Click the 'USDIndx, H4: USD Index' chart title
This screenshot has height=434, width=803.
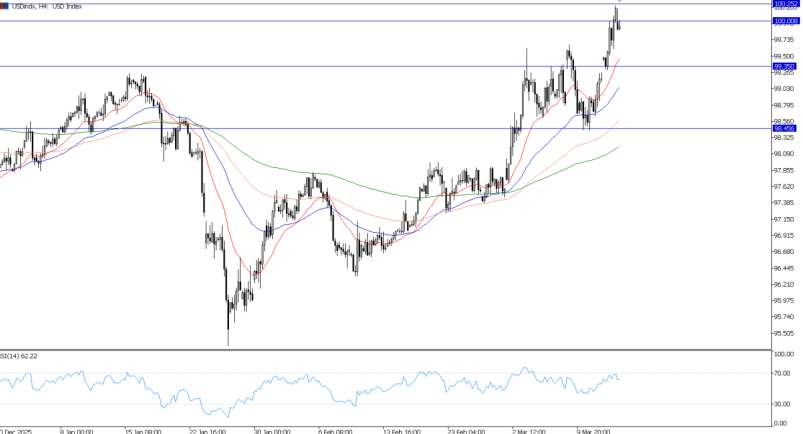(47, 6)
